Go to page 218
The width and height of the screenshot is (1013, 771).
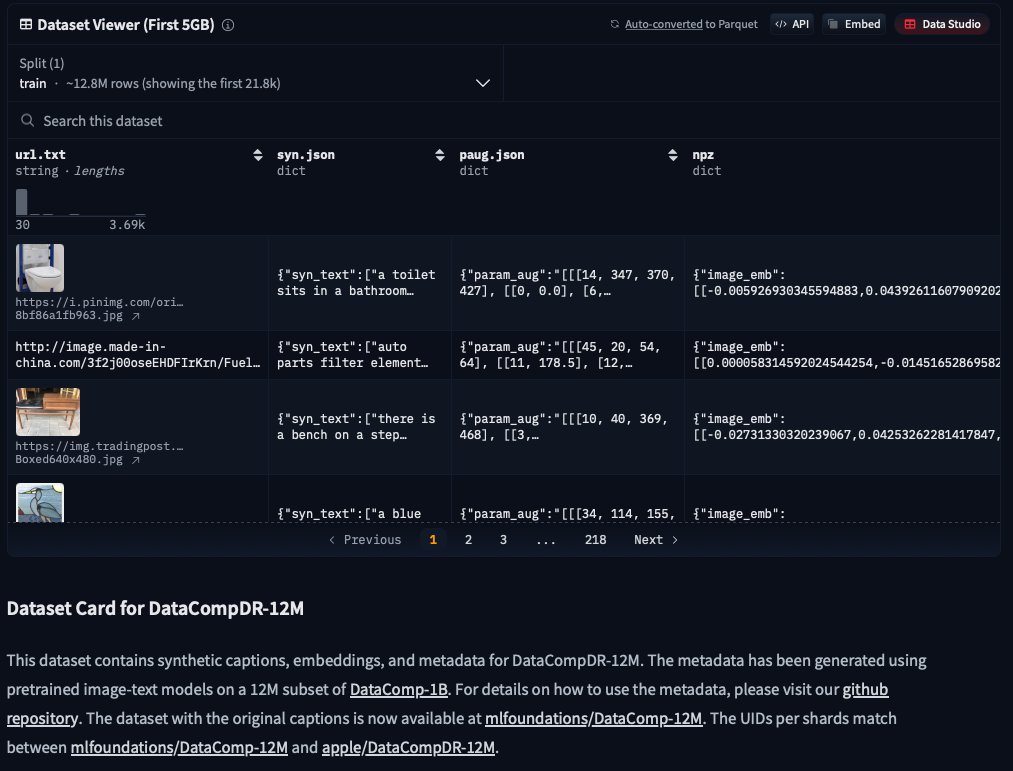point(596,540)
